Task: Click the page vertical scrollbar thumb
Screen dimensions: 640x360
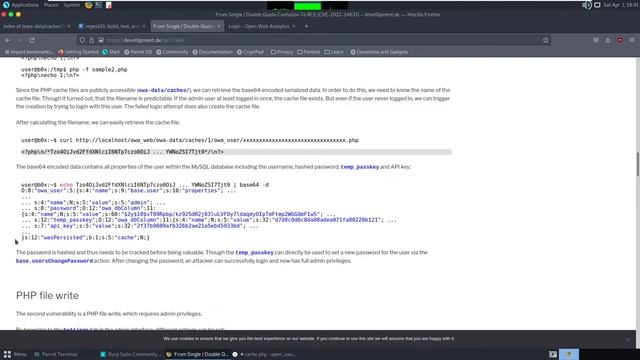Action: click(637, 164)
